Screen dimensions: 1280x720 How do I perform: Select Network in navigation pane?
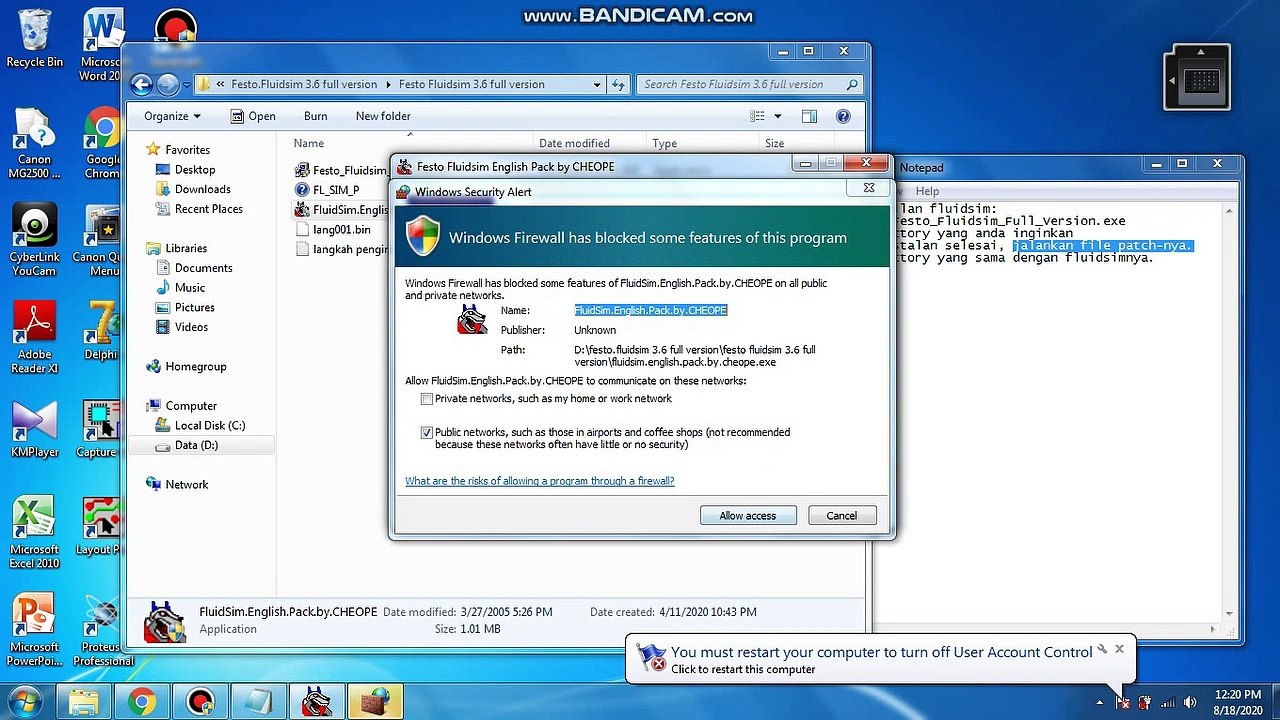coord(187,485)
